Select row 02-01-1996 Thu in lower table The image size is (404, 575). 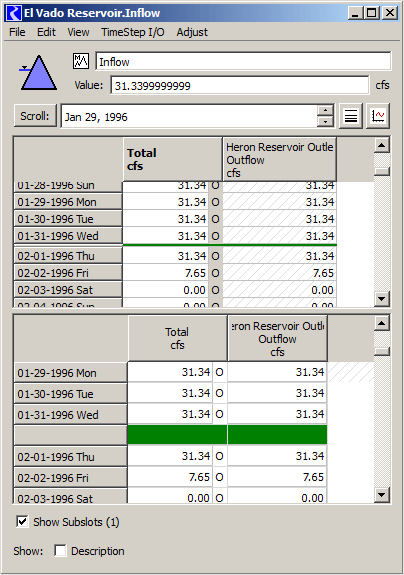click(71, 457)
